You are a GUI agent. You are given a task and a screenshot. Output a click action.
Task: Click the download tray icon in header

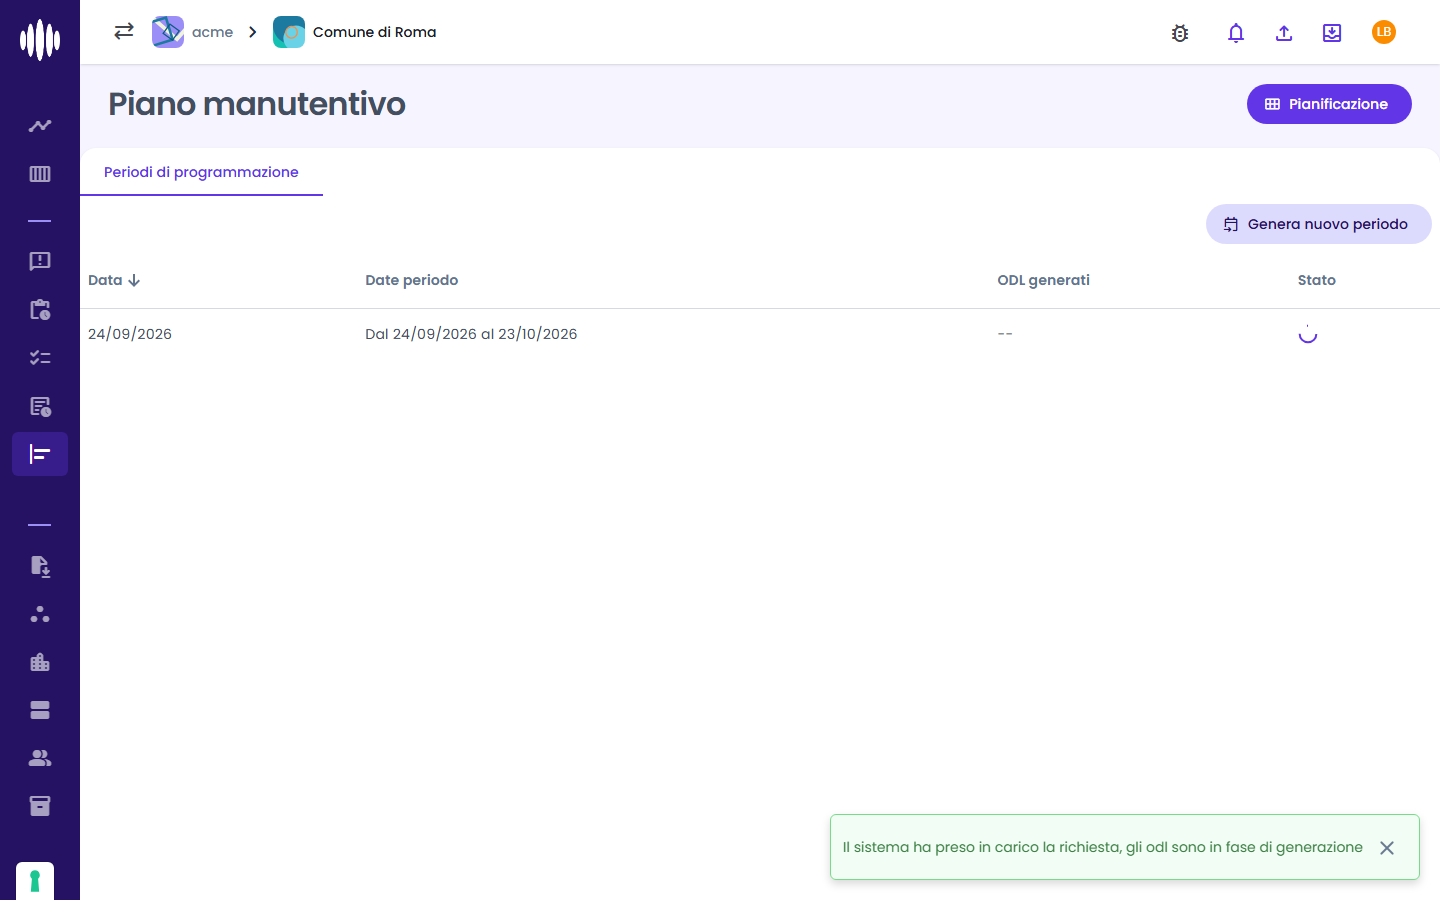click(x=1332, y=33)
